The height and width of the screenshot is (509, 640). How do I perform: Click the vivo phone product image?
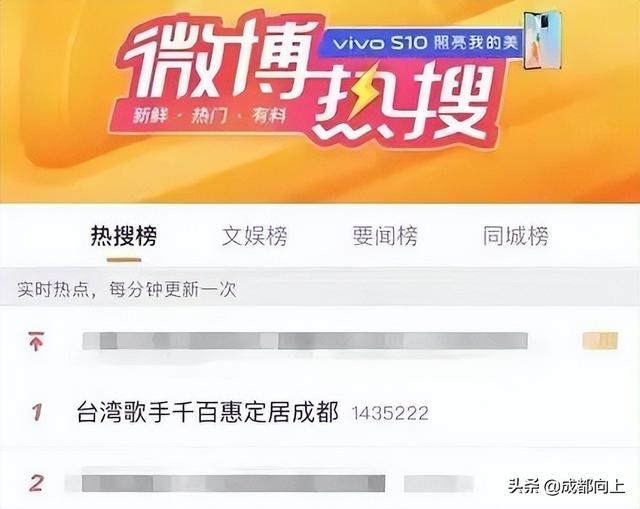tap(543, 40)
